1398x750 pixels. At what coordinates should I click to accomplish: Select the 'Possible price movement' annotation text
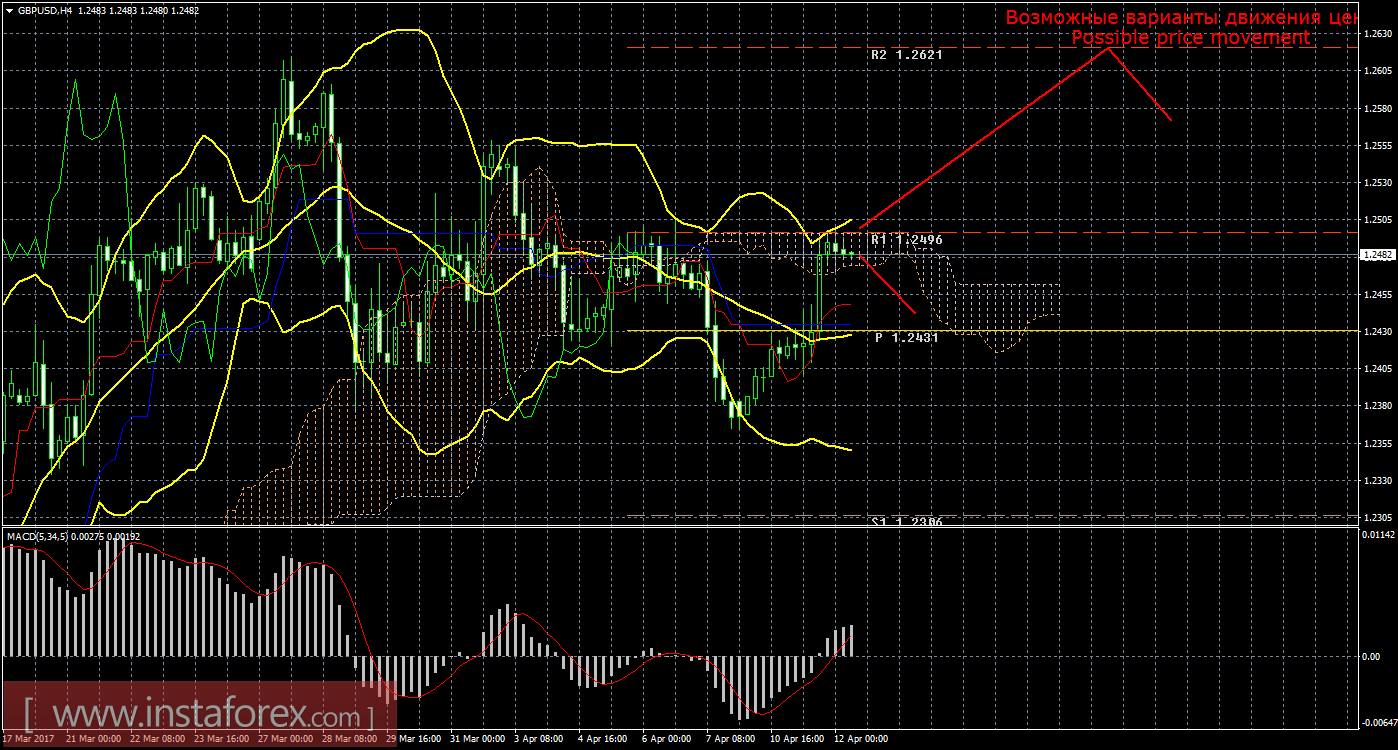point(1190,38)
